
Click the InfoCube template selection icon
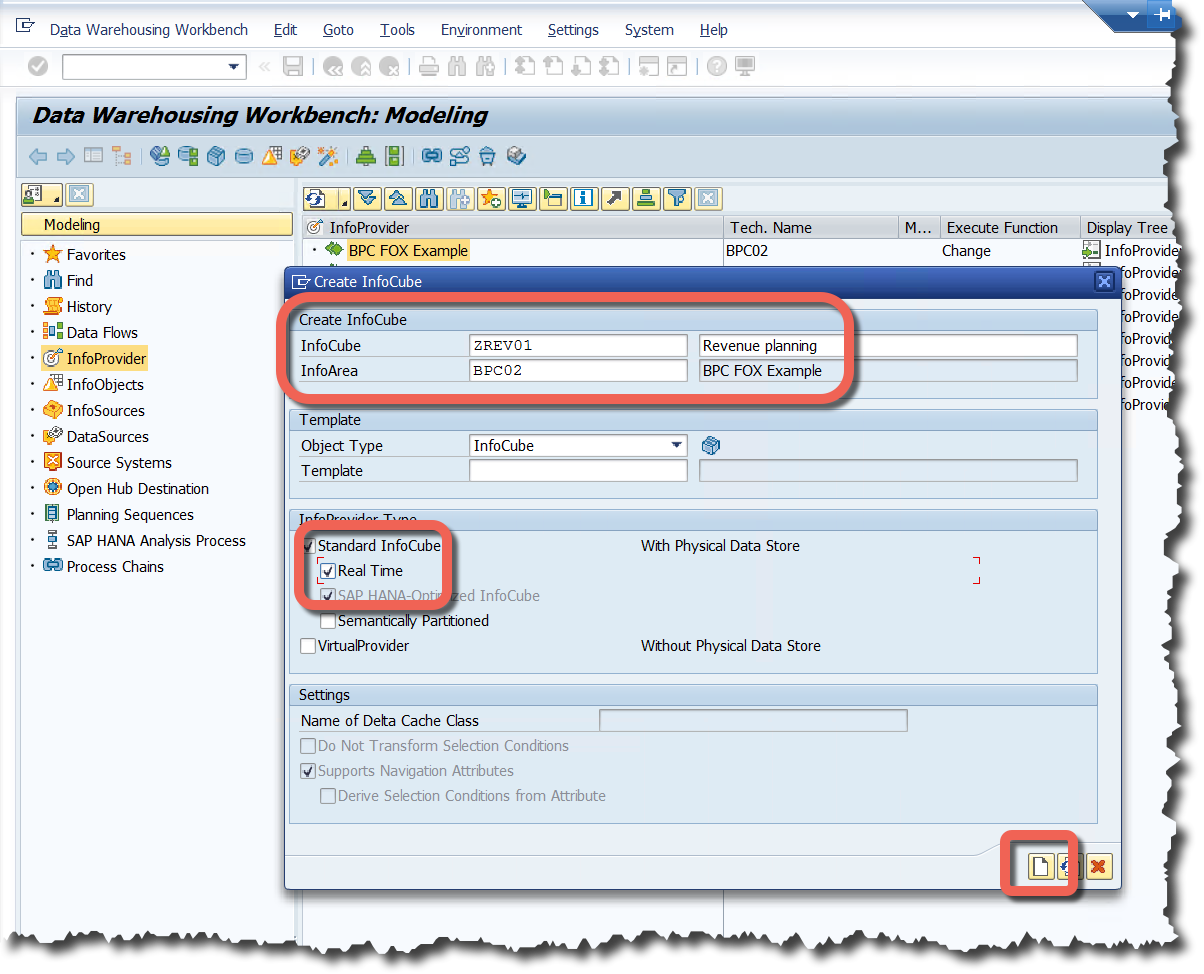710,445
